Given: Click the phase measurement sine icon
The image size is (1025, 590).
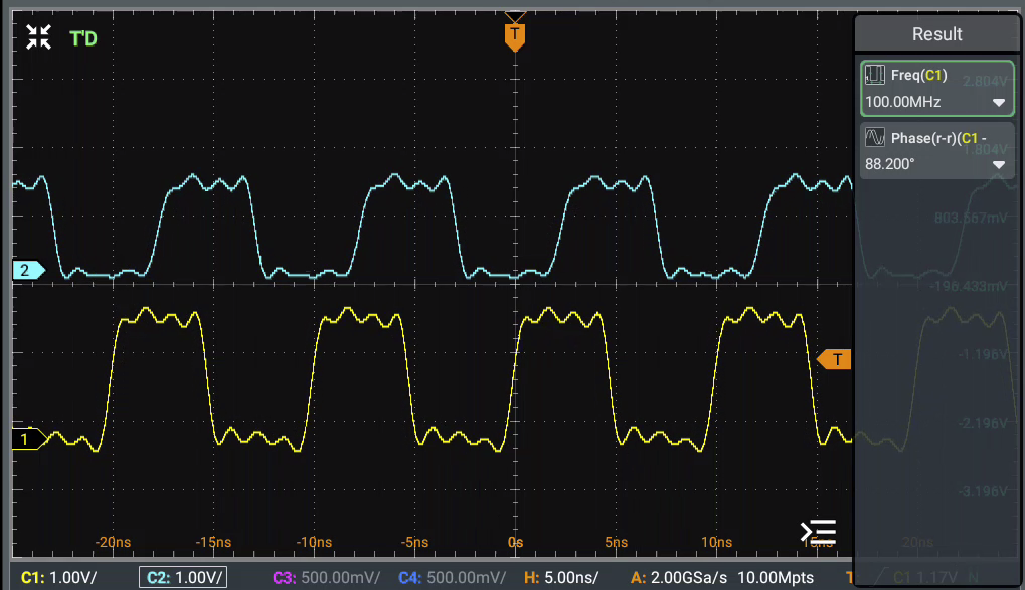Looking at the screenshot, I should click(x=875, y=138).
